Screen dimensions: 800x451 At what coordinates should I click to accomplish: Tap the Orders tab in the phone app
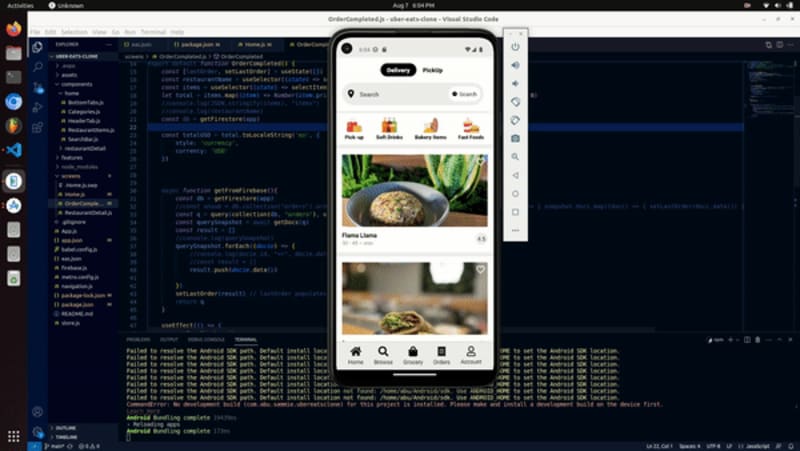[441, 355]
